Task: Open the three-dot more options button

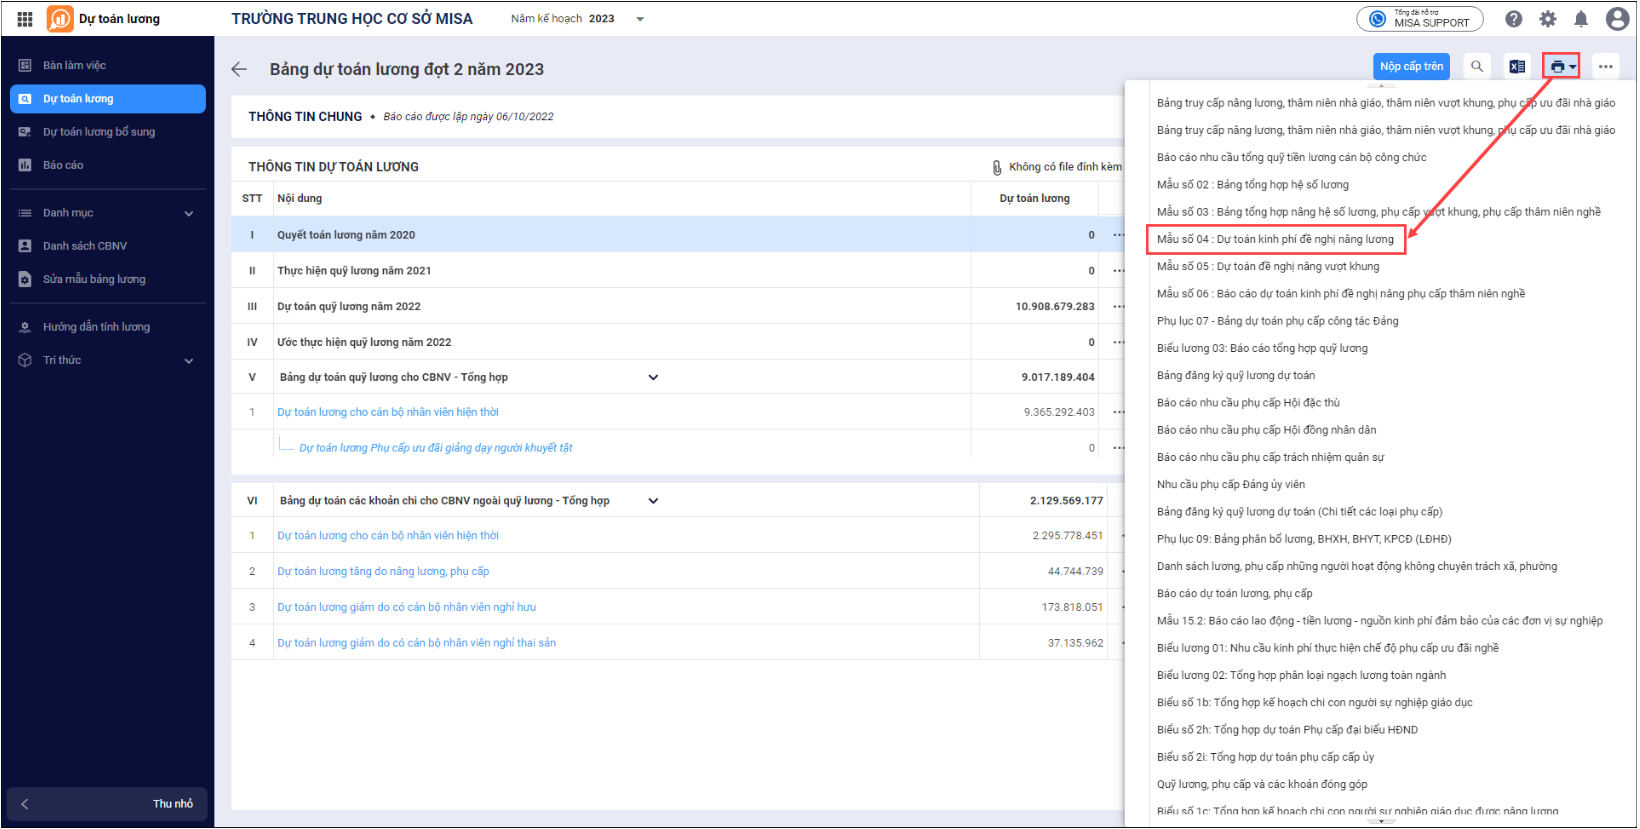Action: point(1605,67)
